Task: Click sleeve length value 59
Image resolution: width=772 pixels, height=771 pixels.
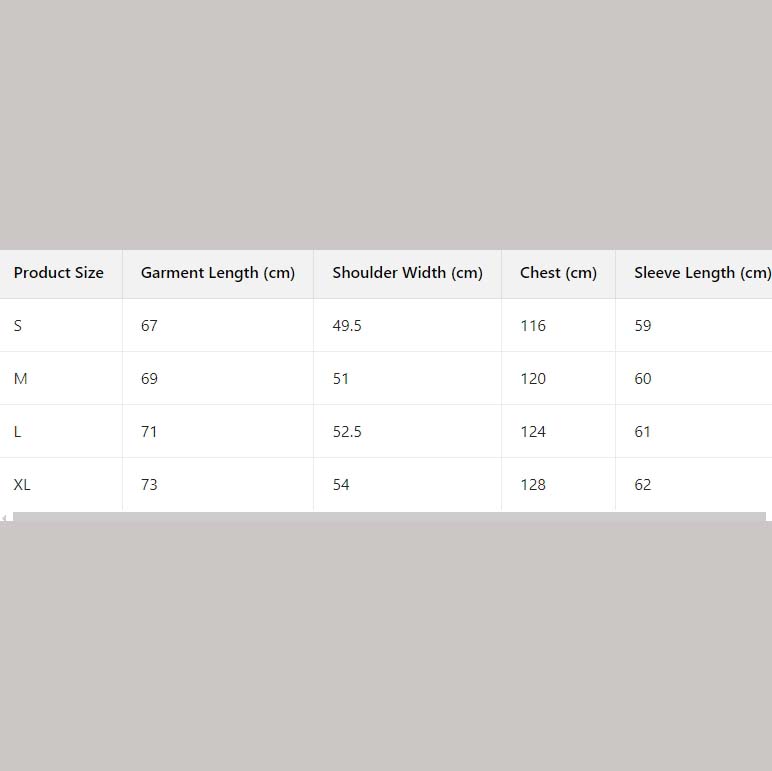Action: [x=642, y=326]
